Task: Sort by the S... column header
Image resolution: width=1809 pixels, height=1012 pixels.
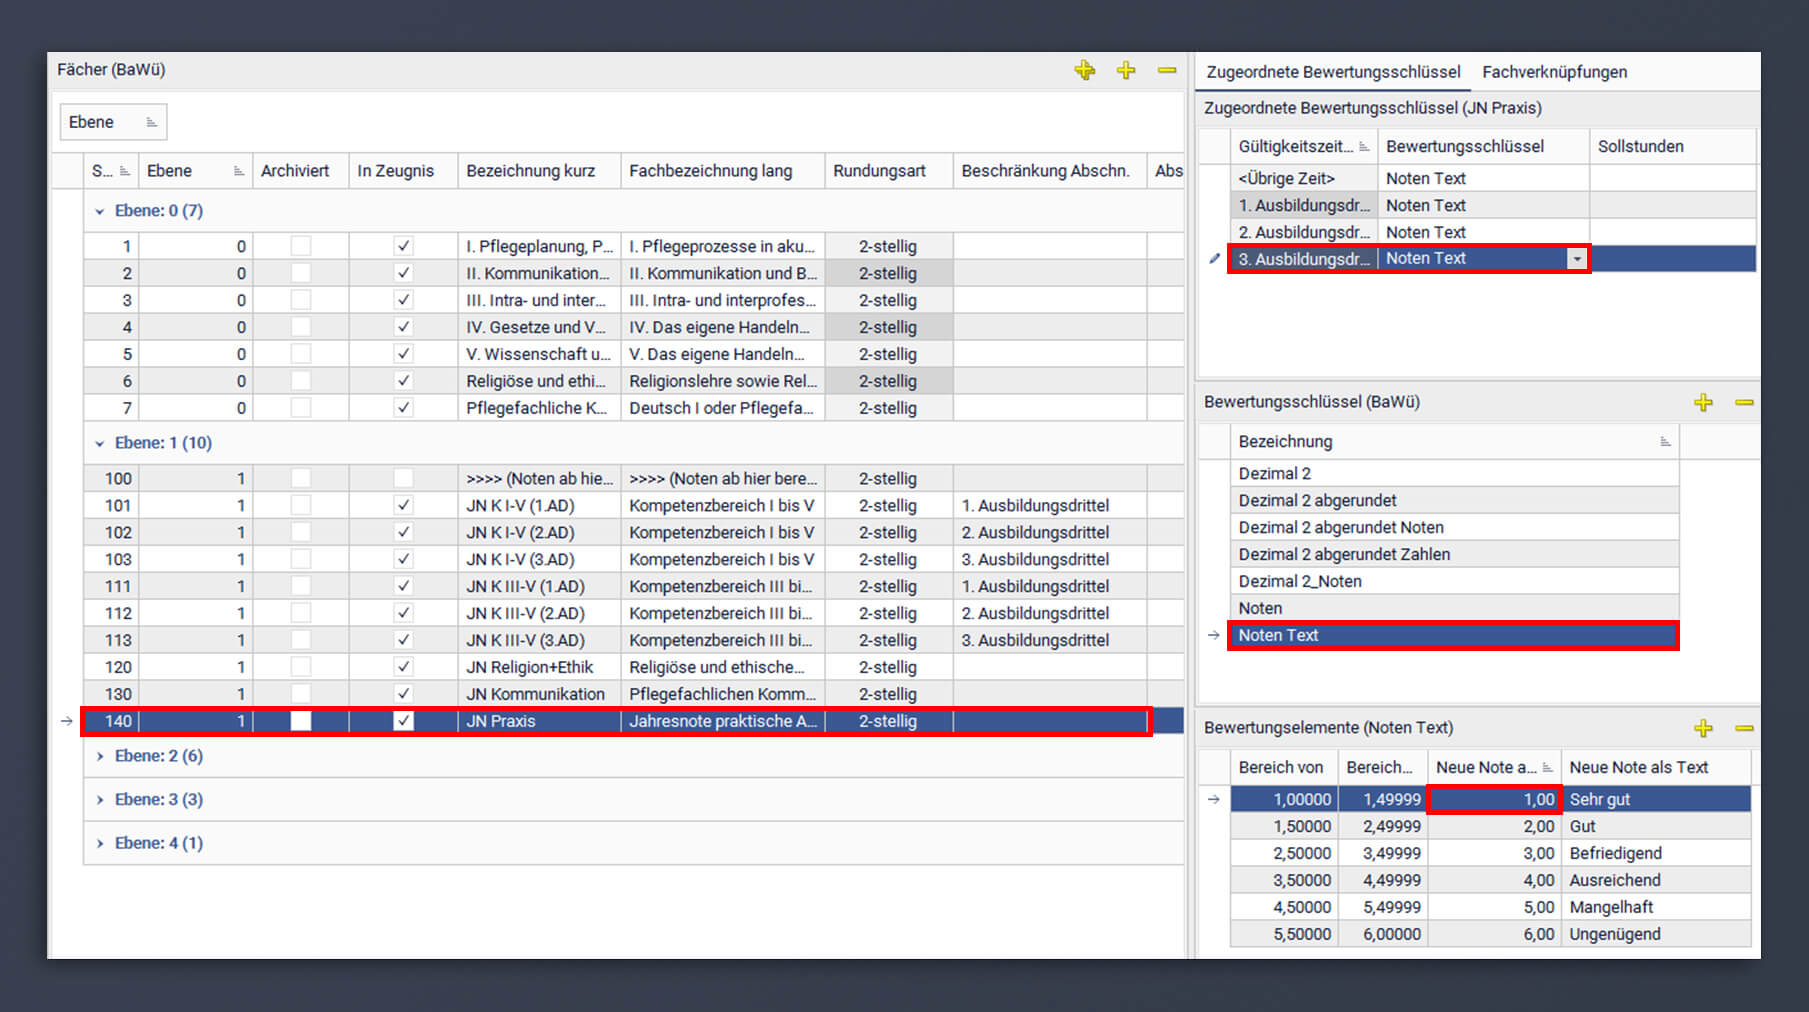Action: [x=110, y=171]
